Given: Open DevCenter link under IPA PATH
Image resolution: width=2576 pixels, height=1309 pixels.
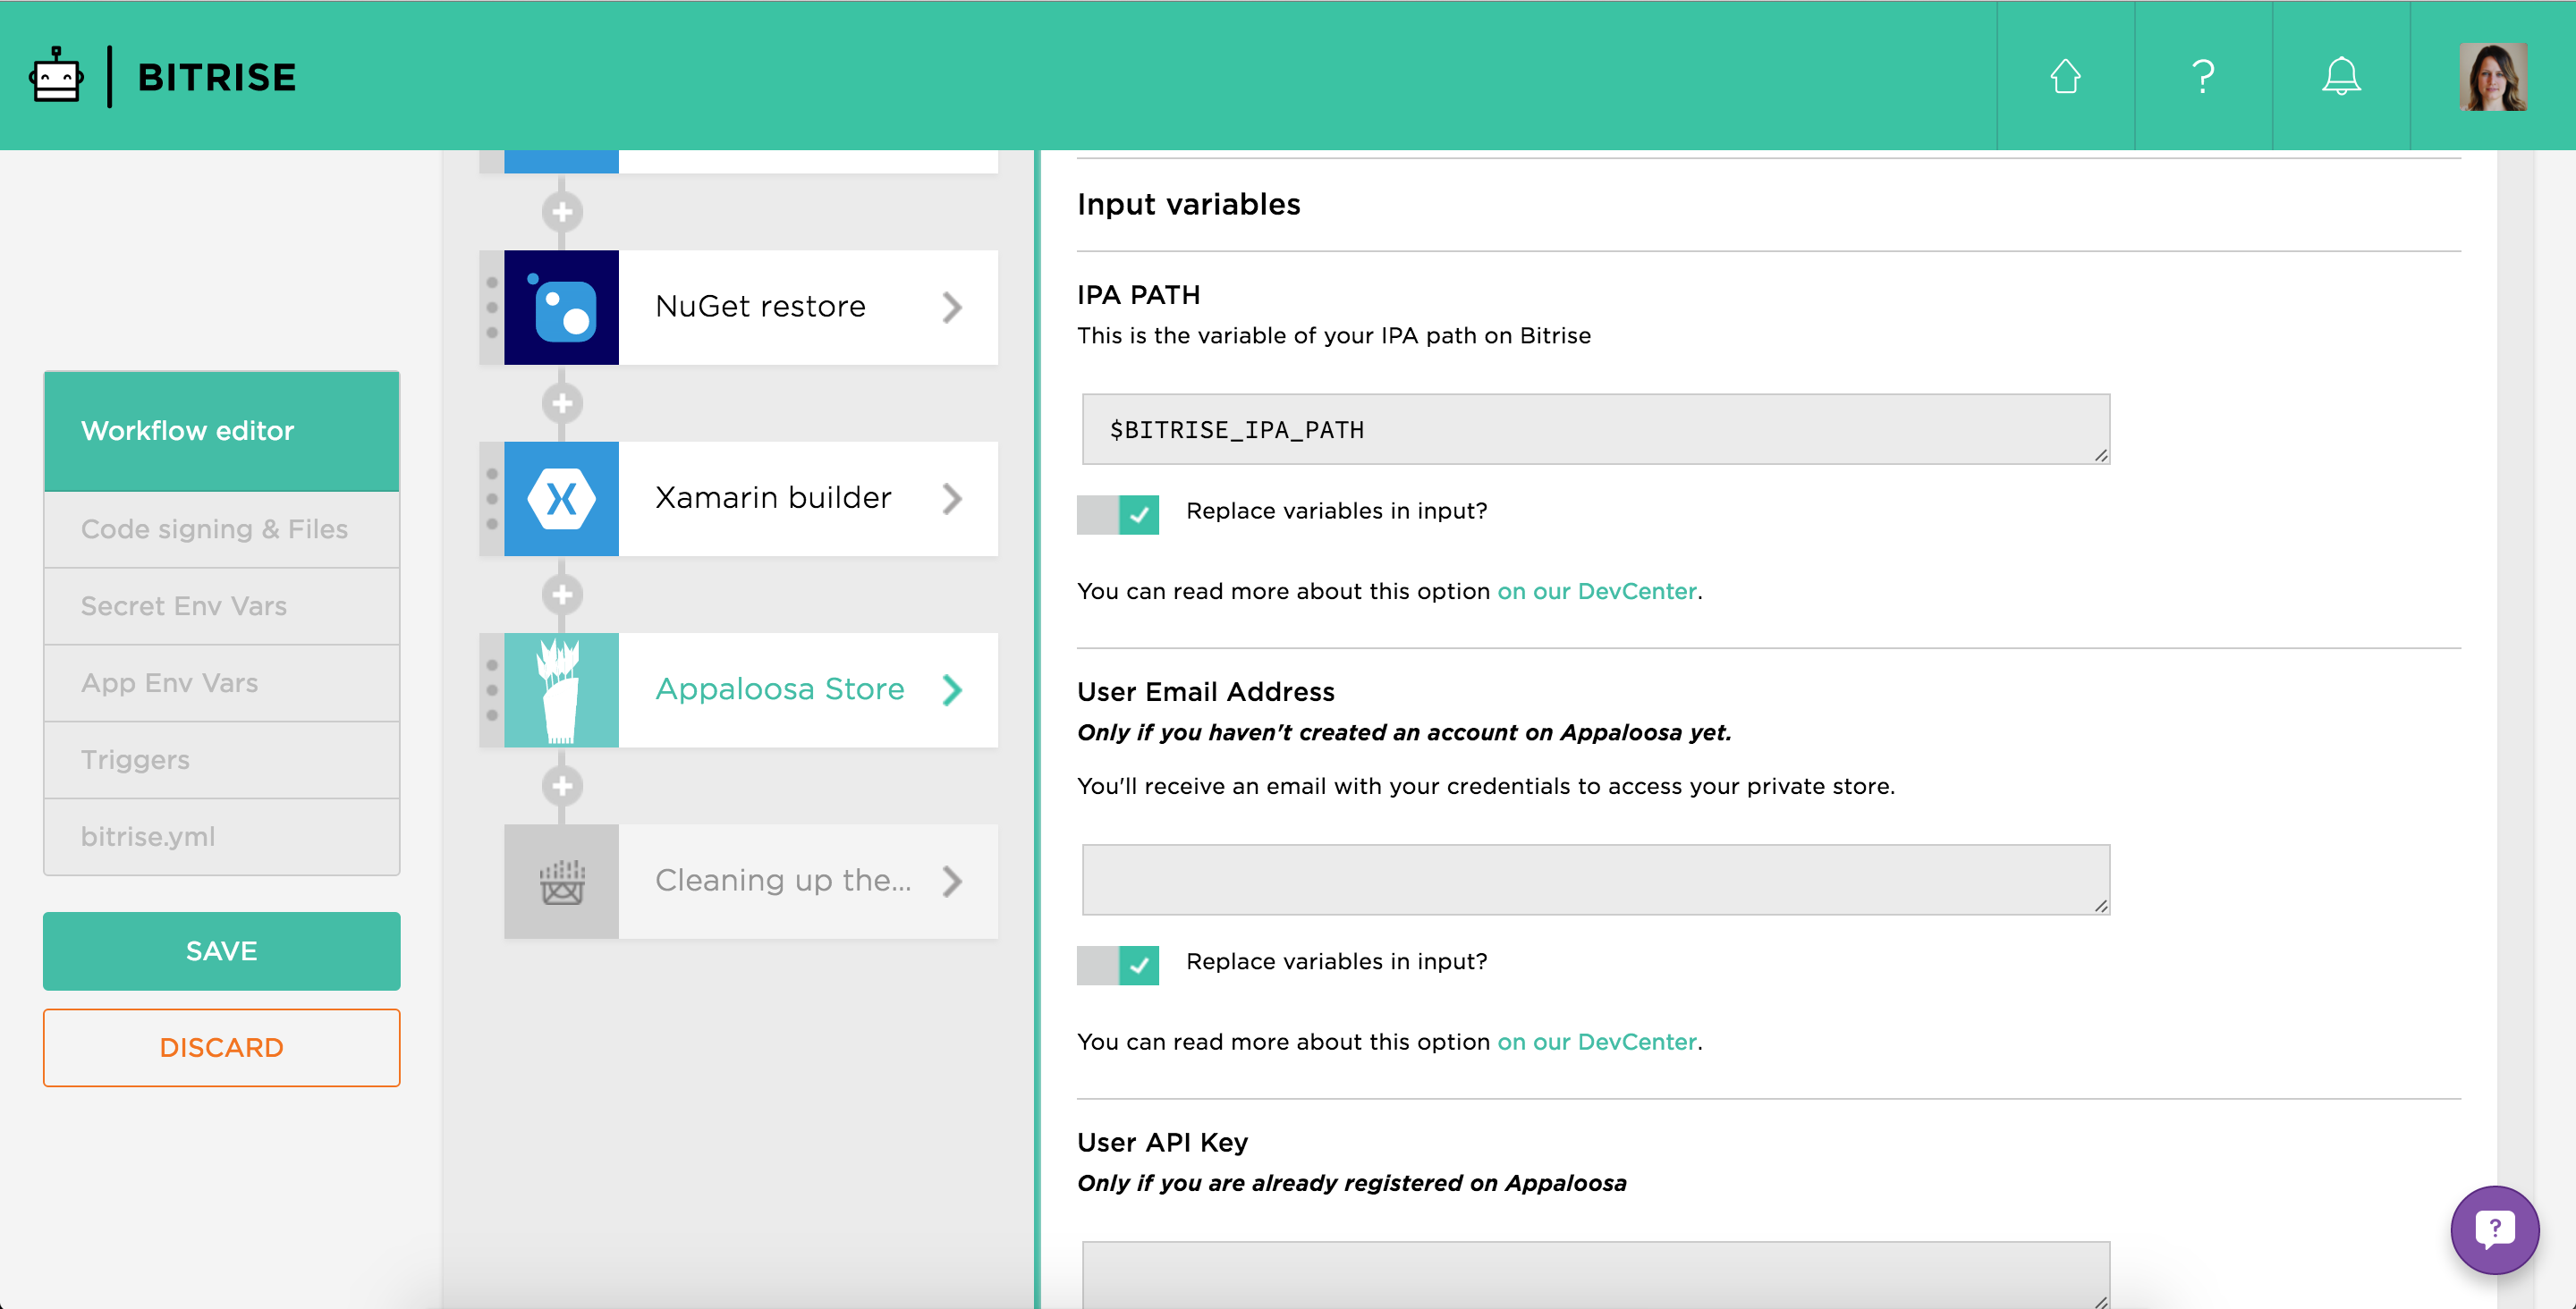Looking at the screenshot, I should pos(1597,591).
